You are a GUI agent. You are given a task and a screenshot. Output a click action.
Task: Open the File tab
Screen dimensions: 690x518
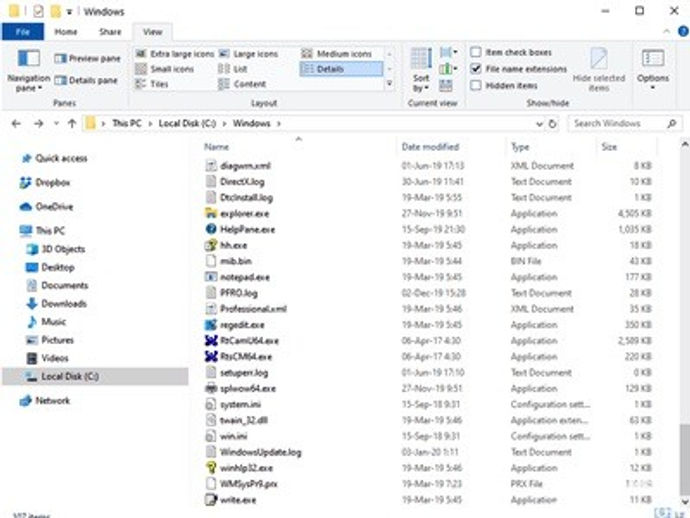pos(23,32)
